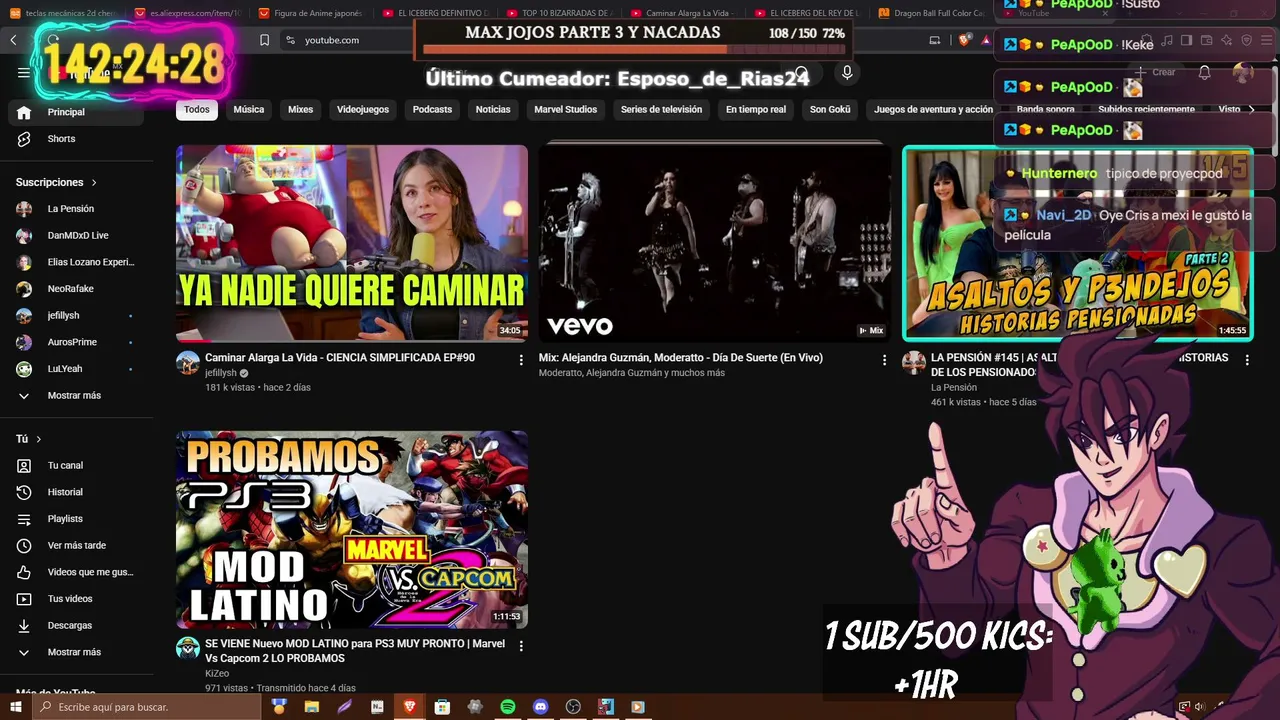Show more category chips with right arrow

tap(1251, 110)
